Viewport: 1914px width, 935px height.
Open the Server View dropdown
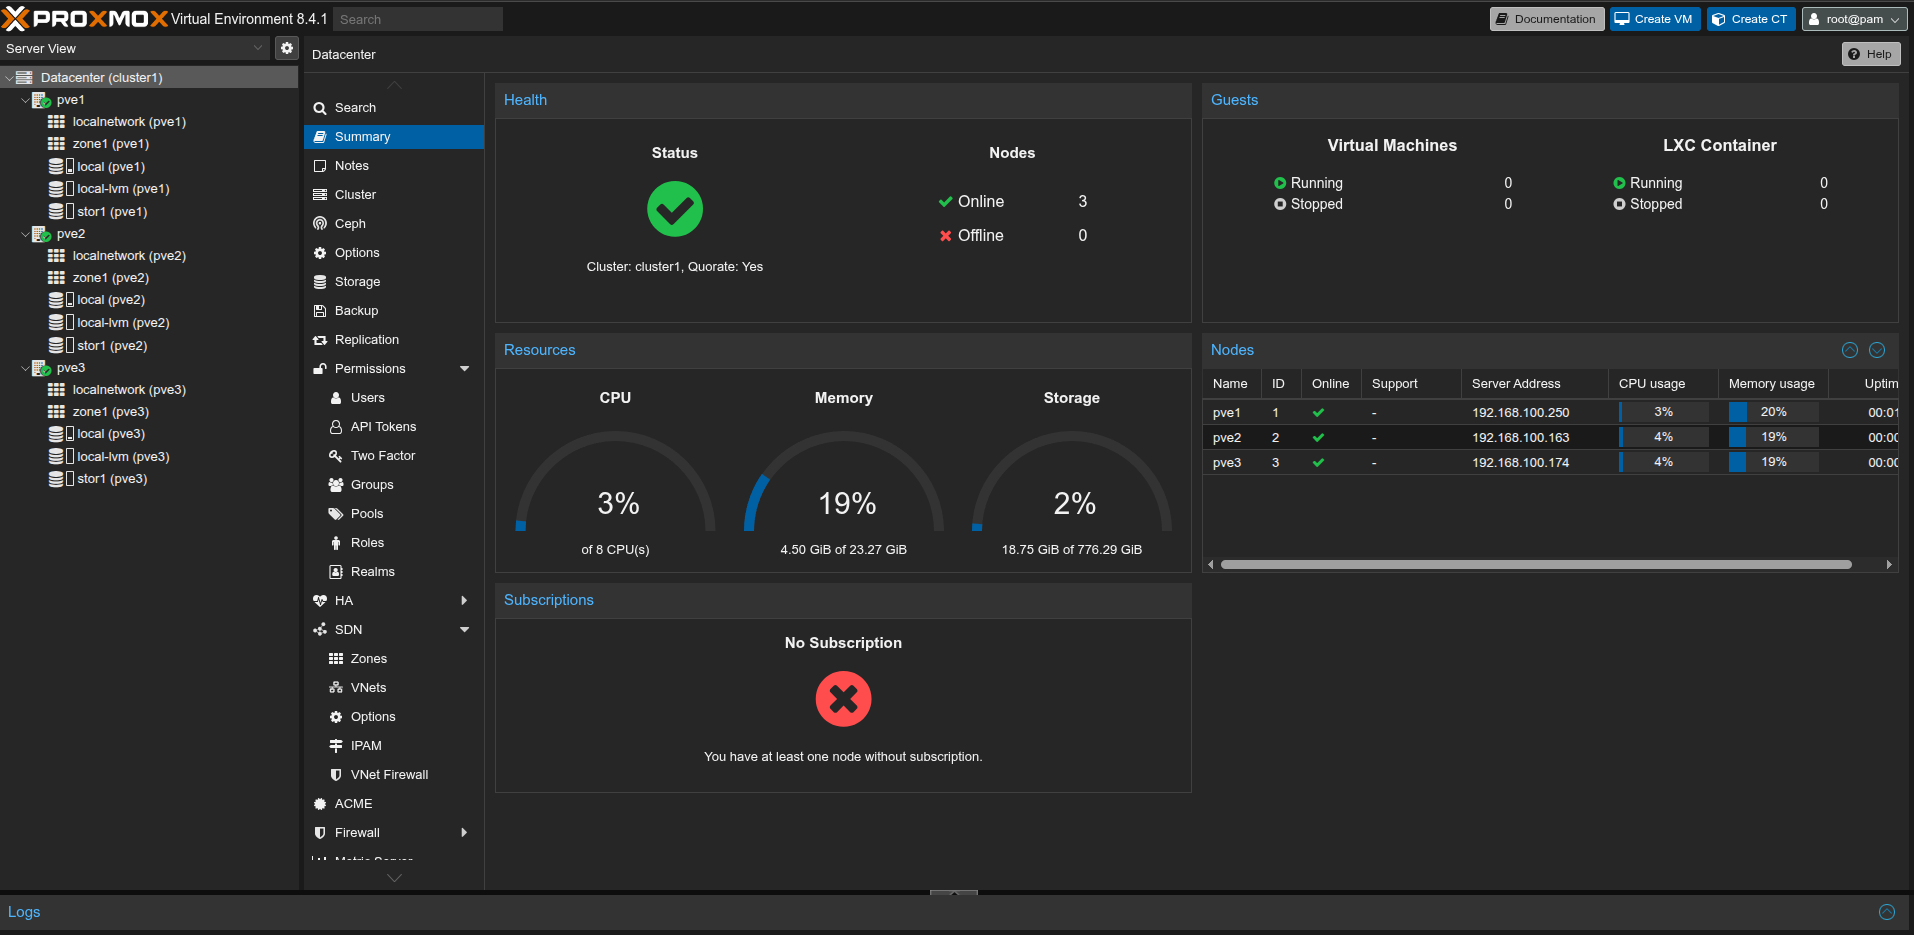pos(135,48)
